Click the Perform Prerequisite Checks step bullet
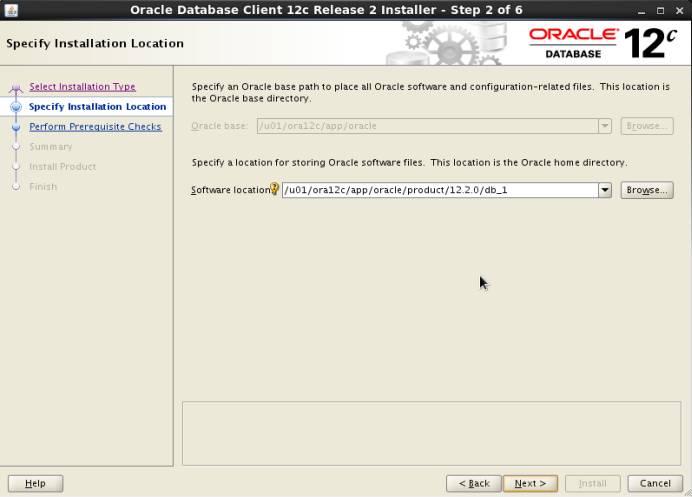Screen dimensions: 692x497 16,127
